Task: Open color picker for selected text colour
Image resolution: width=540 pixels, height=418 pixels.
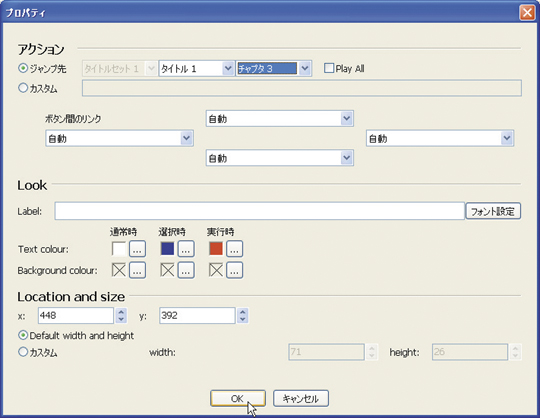Action: tap(186, 249)
